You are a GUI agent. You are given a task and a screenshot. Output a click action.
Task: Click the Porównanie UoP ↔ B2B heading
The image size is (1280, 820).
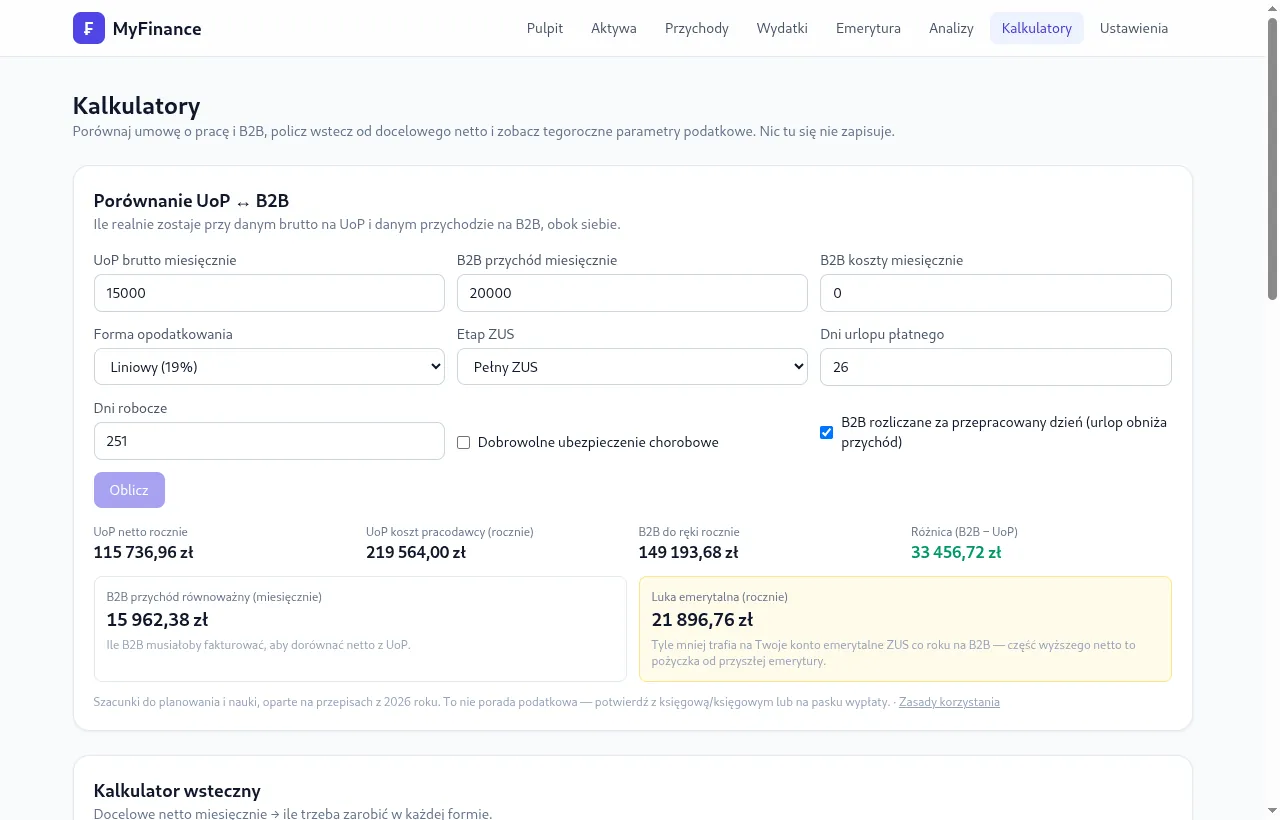point(191,201)
